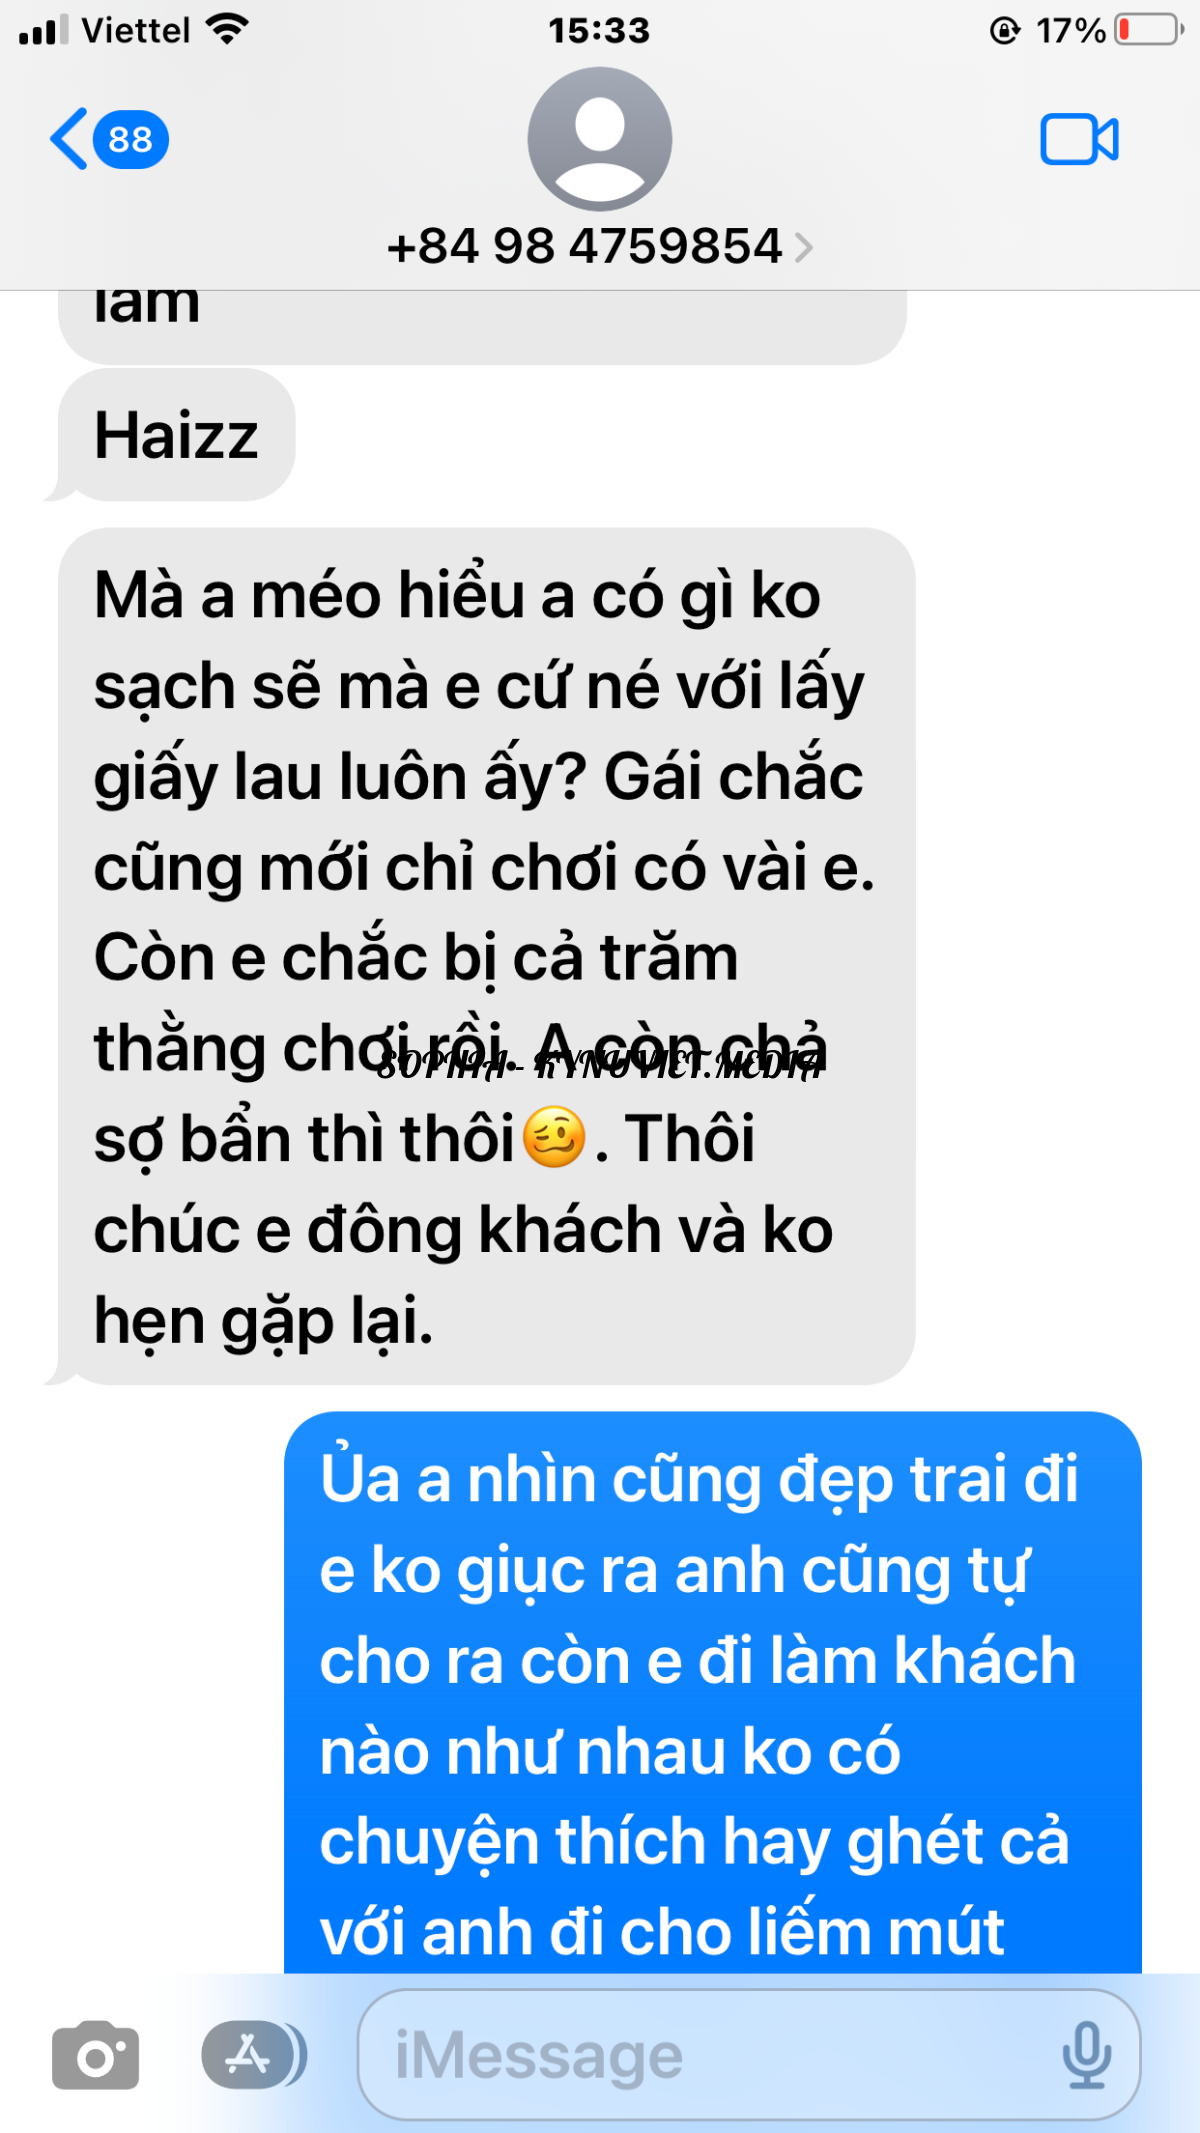1200x2133 pixels.
Task: Toggle the App Store apps drawer
Action: click(254, 2055)
